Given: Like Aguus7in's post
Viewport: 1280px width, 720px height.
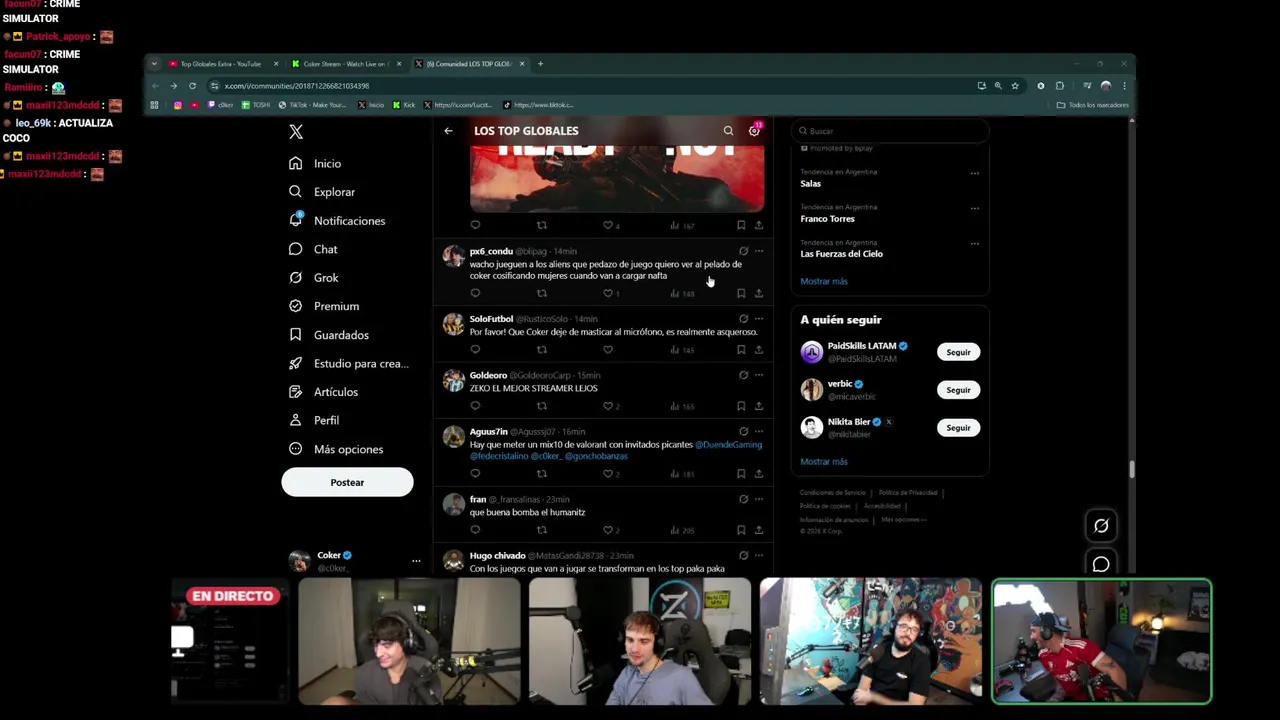Looking at the screenshot, I should (x=608, y=474).
